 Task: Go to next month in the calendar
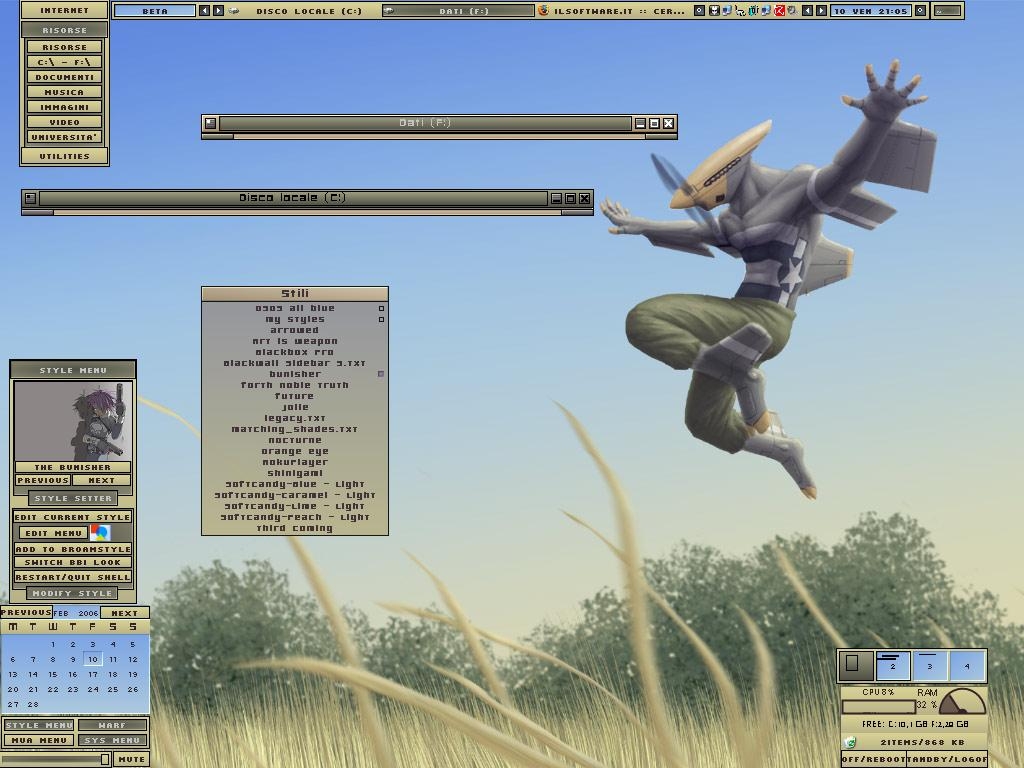pos(124,613)
